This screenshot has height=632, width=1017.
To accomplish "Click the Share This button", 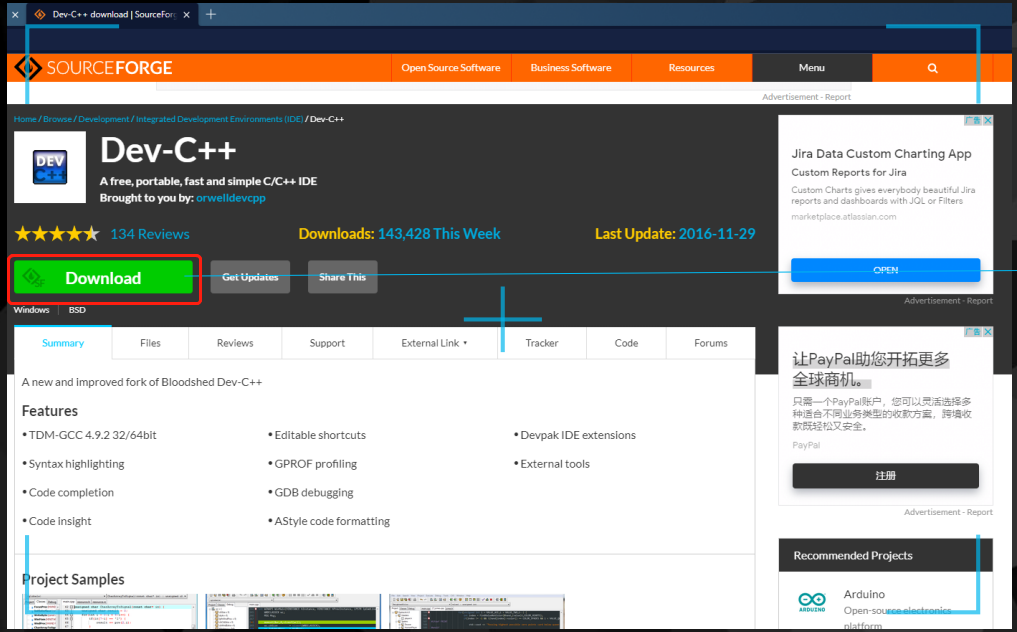I will [342, 277].
